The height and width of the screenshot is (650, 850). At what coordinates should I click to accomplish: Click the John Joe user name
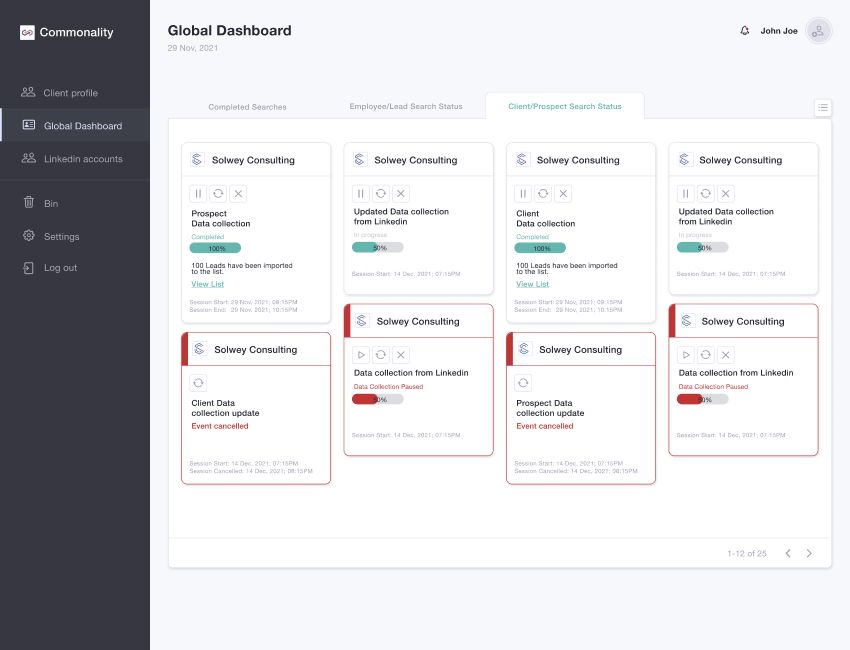pos(778,31)
